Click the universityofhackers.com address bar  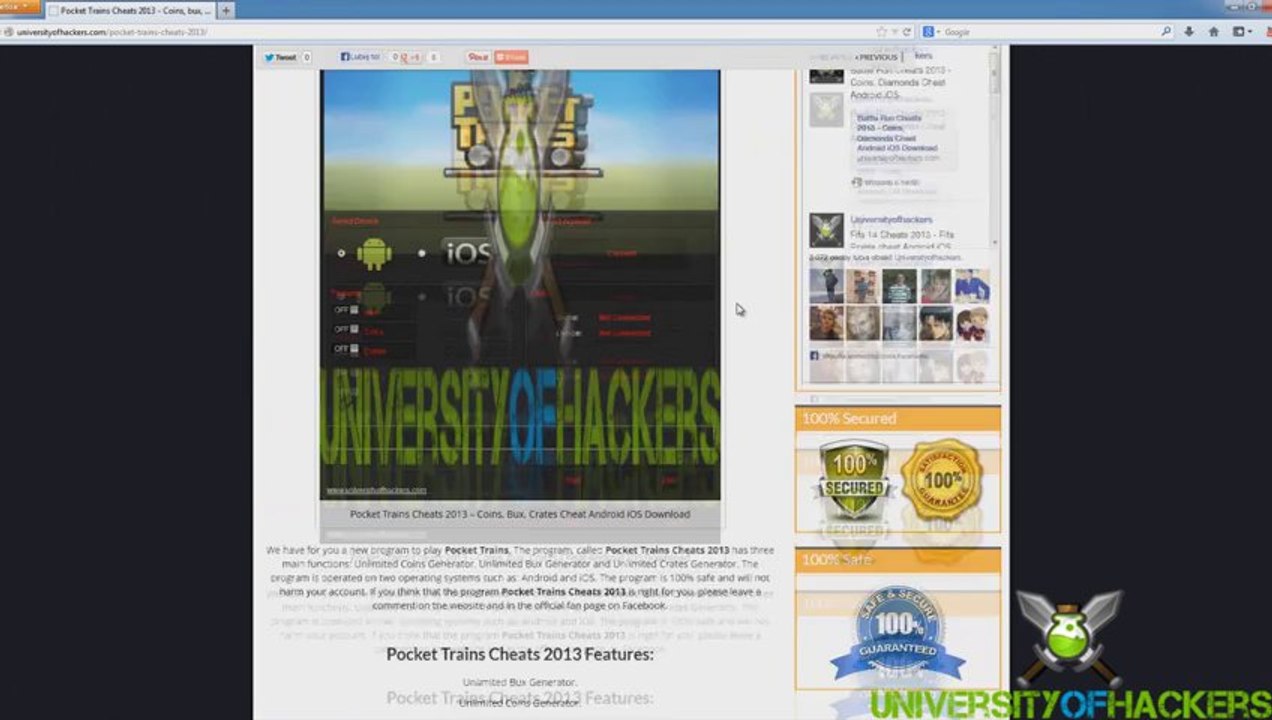point(440,32)
